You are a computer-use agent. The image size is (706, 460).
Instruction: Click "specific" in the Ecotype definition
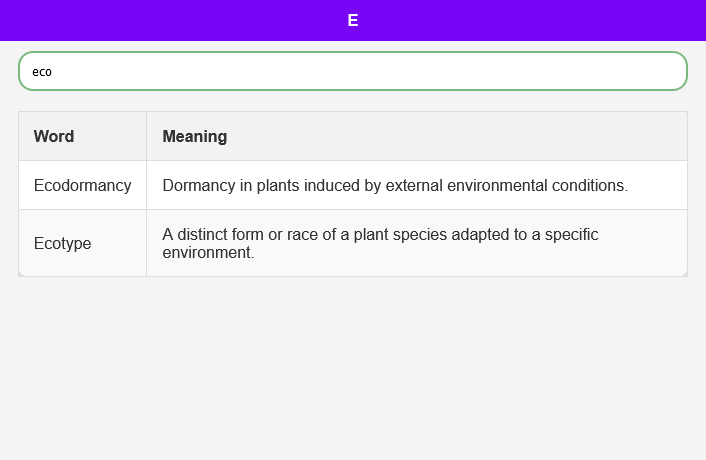point(569,234)
